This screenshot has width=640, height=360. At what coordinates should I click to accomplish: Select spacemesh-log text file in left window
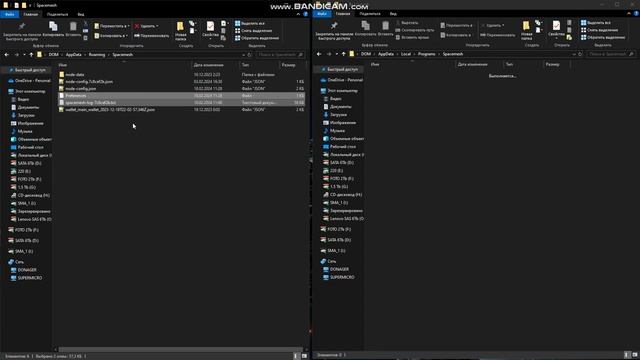click(181, 102)
